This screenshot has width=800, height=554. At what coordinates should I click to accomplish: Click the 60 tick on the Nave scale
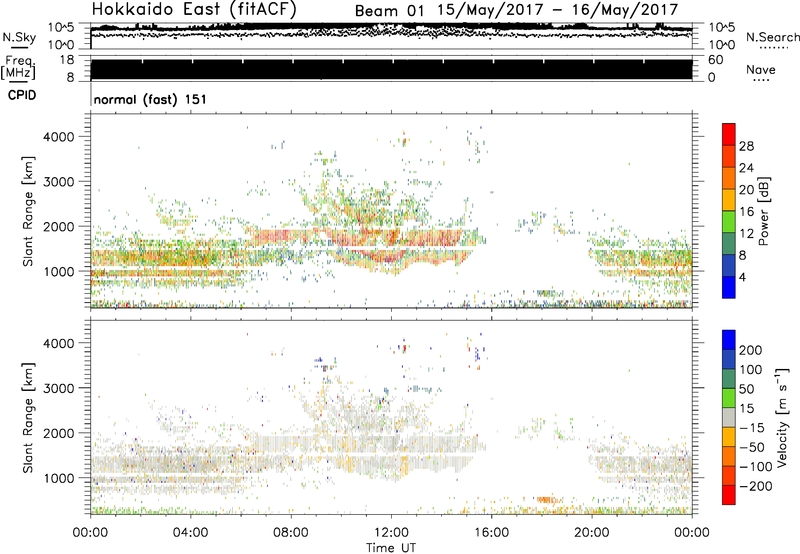(x=716, y=60)
